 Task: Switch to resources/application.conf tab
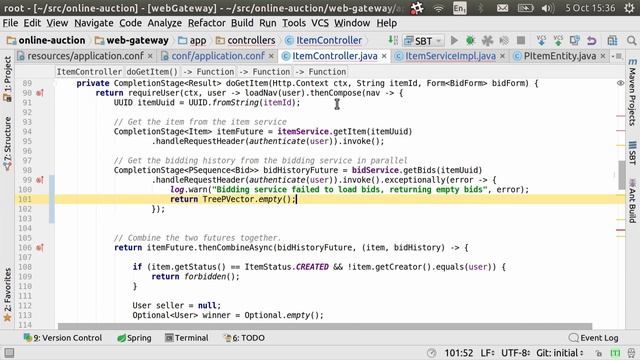[85, 56]
